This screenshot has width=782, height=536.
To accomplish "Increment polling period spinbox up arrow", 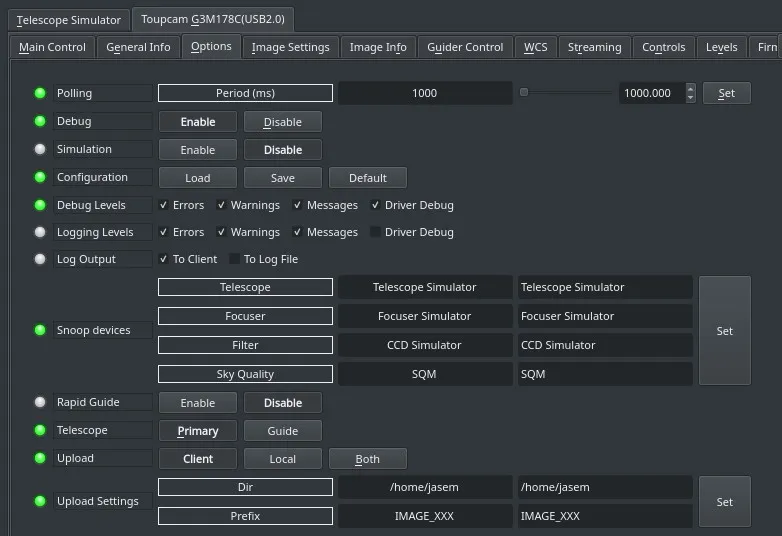I will click(690, 89).
